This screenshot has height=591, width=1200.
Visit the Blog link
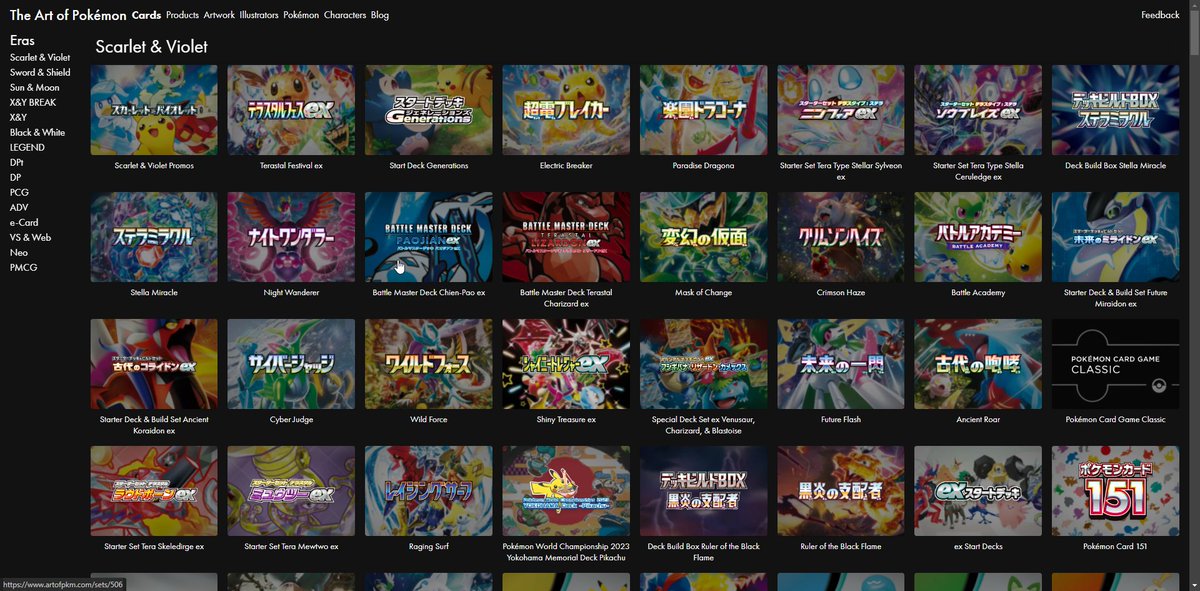click(380, 15)
